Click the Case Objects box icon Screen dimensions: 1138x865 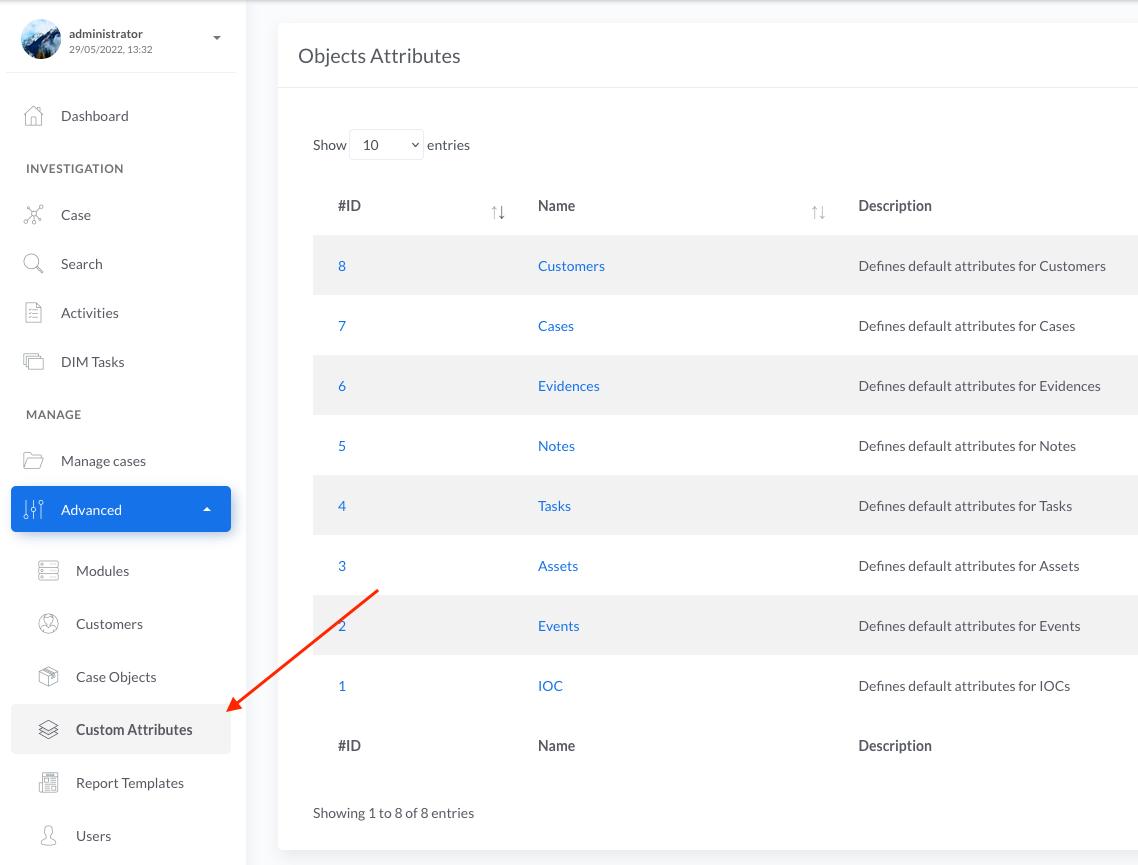tap(48, 677)
